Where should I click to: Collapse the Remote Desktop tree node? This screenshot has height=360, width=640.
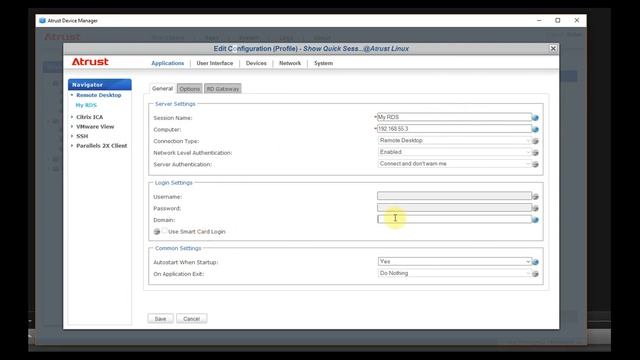click(72, 95)
